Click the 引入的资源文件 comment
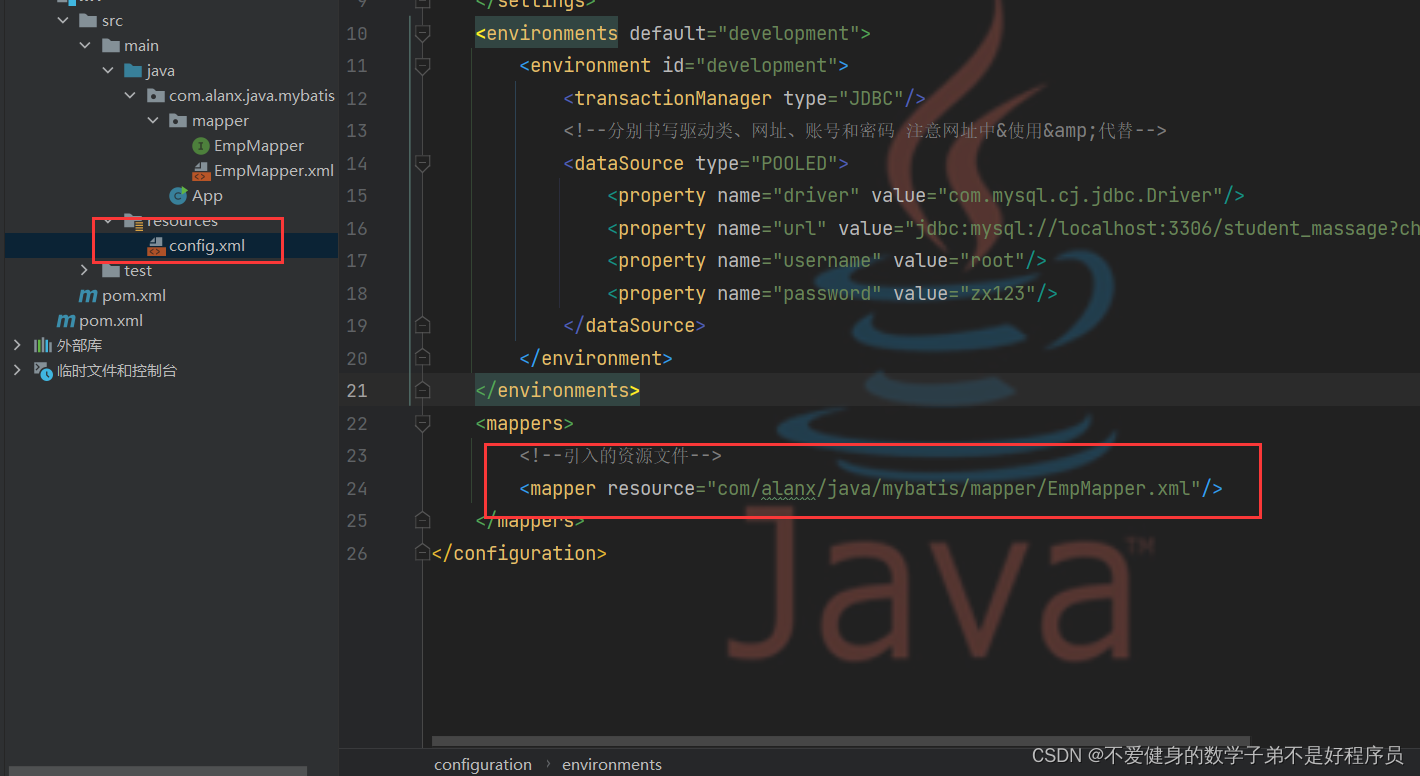1420x776 pixels. (621, 456)
